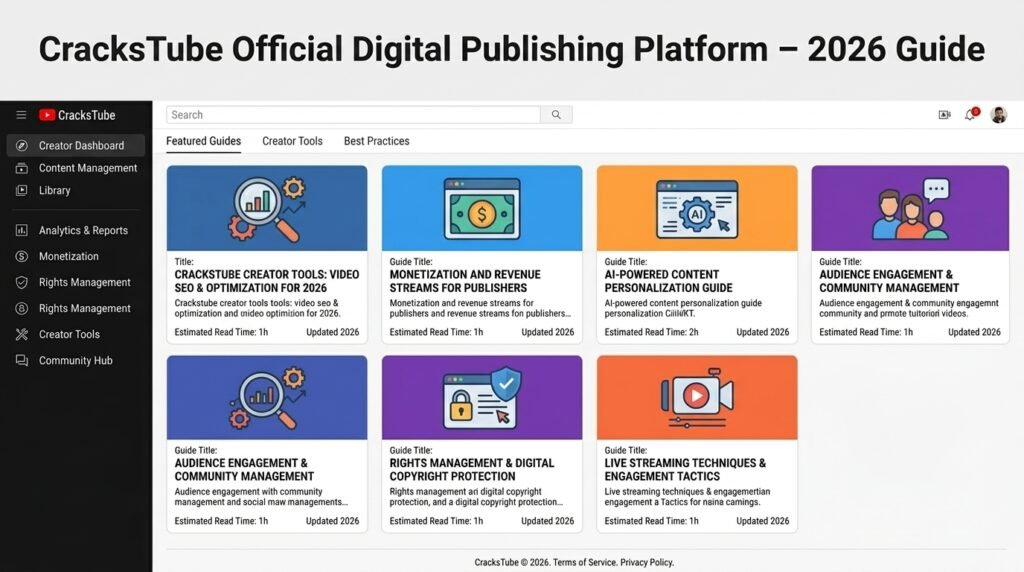Open the Video SEO & Optimization thumbnail

click(266, 208)
